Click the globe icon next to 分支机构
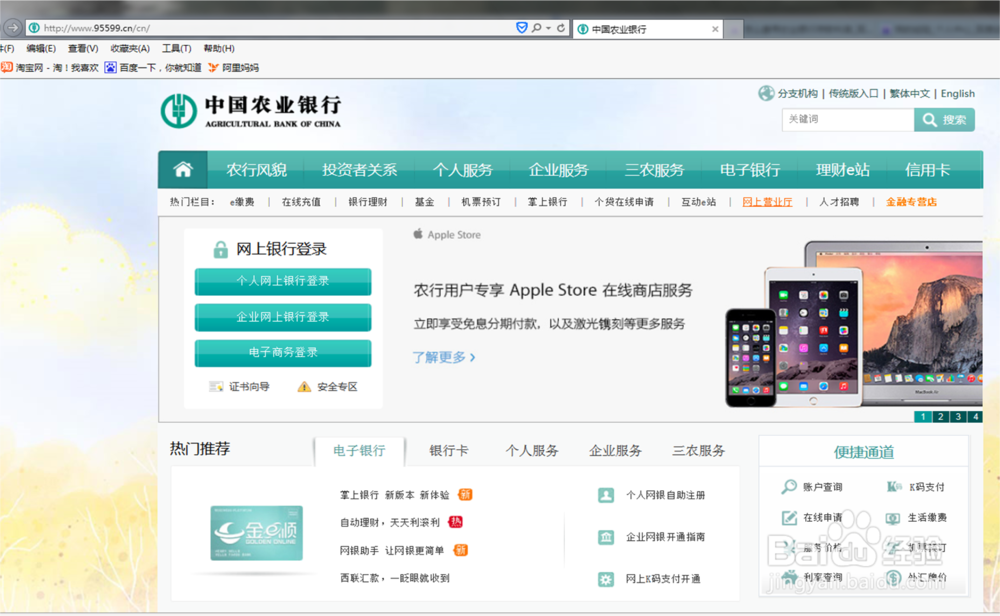 [766, 93]
